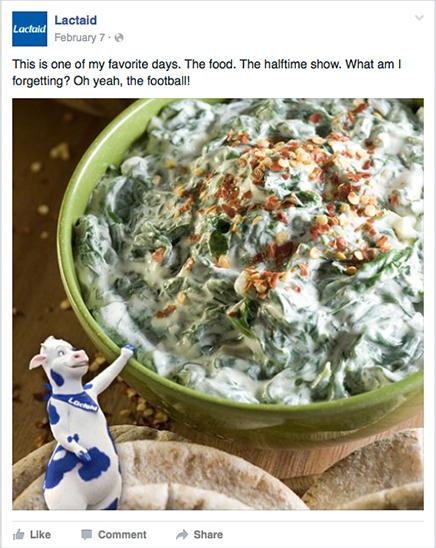
Task: Select the Share text button
Action: (208, 534)
